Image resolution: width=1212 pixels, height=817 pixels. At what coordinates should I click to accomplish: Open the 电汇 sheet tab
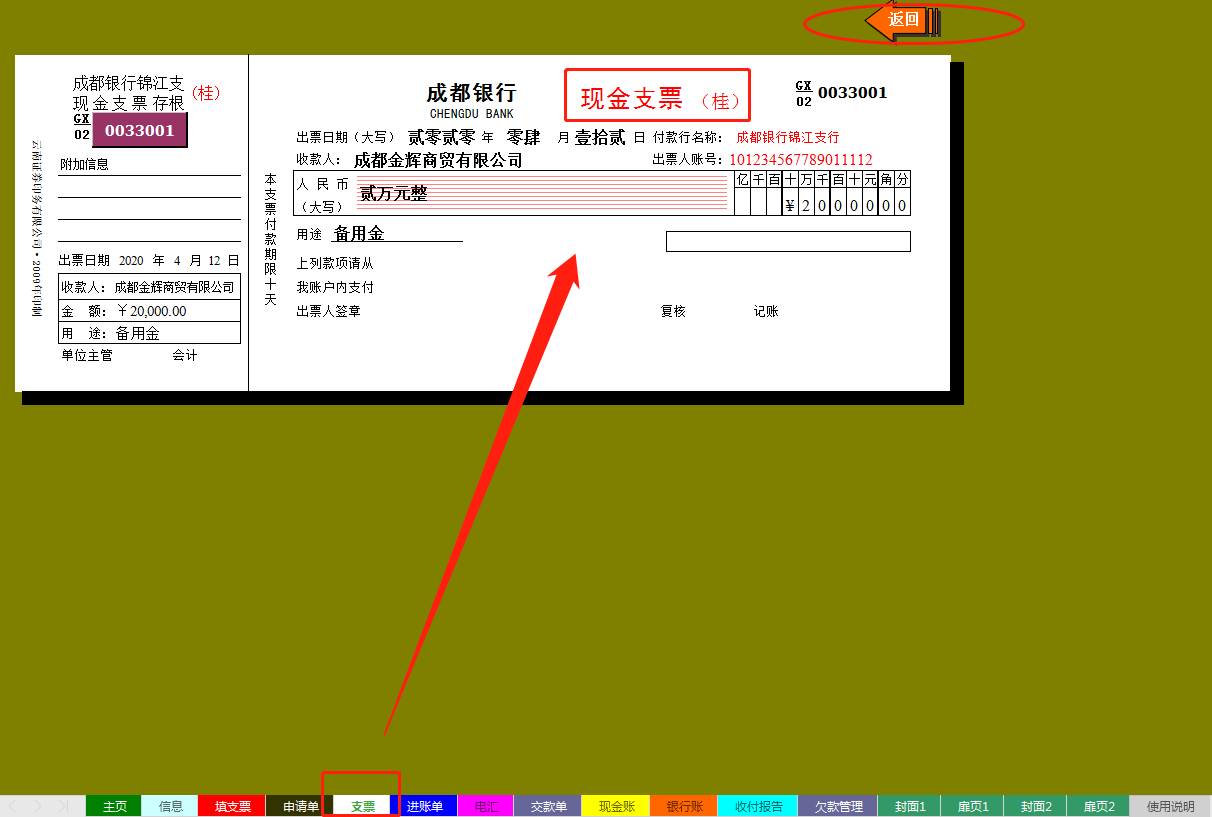[x=486, y=806]
